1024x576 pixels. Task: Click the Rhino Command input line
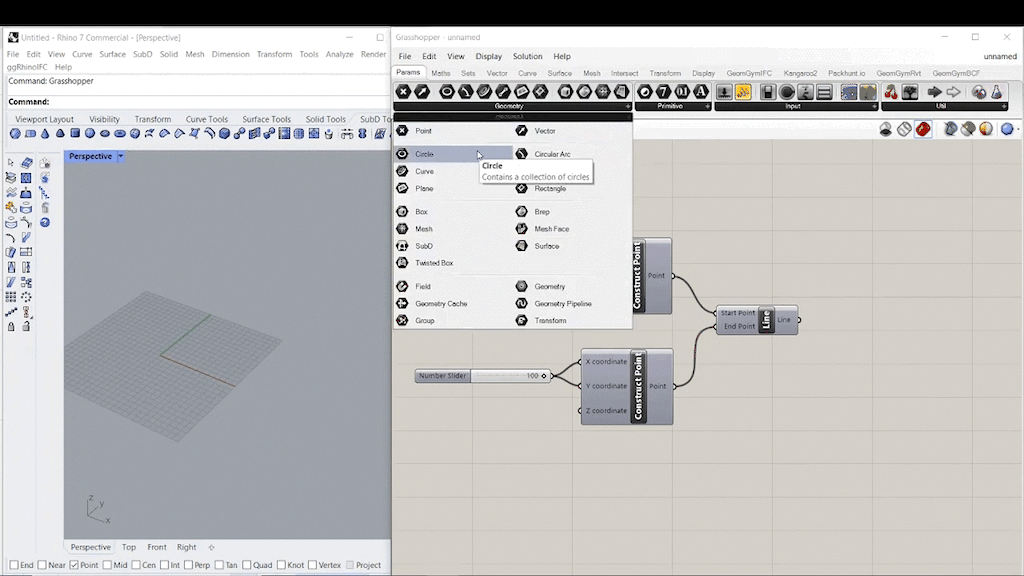point(200,102)
